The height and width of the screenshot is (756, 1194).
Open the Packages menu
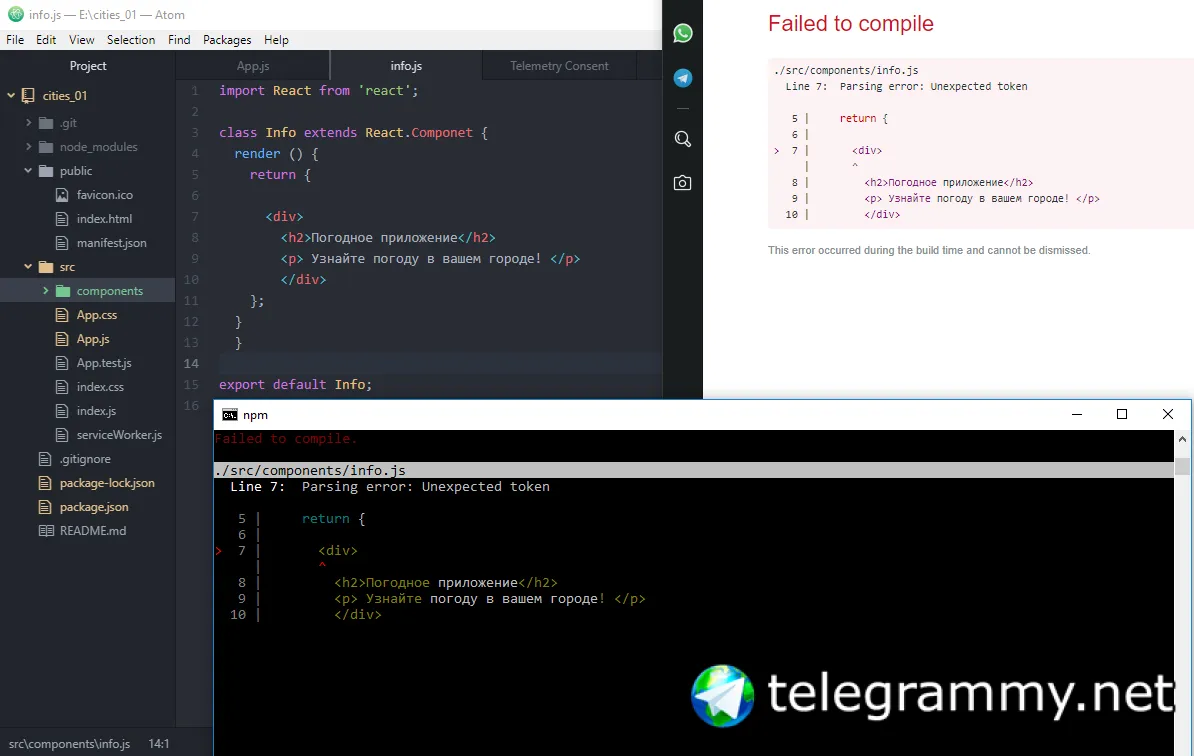point(227,40)
